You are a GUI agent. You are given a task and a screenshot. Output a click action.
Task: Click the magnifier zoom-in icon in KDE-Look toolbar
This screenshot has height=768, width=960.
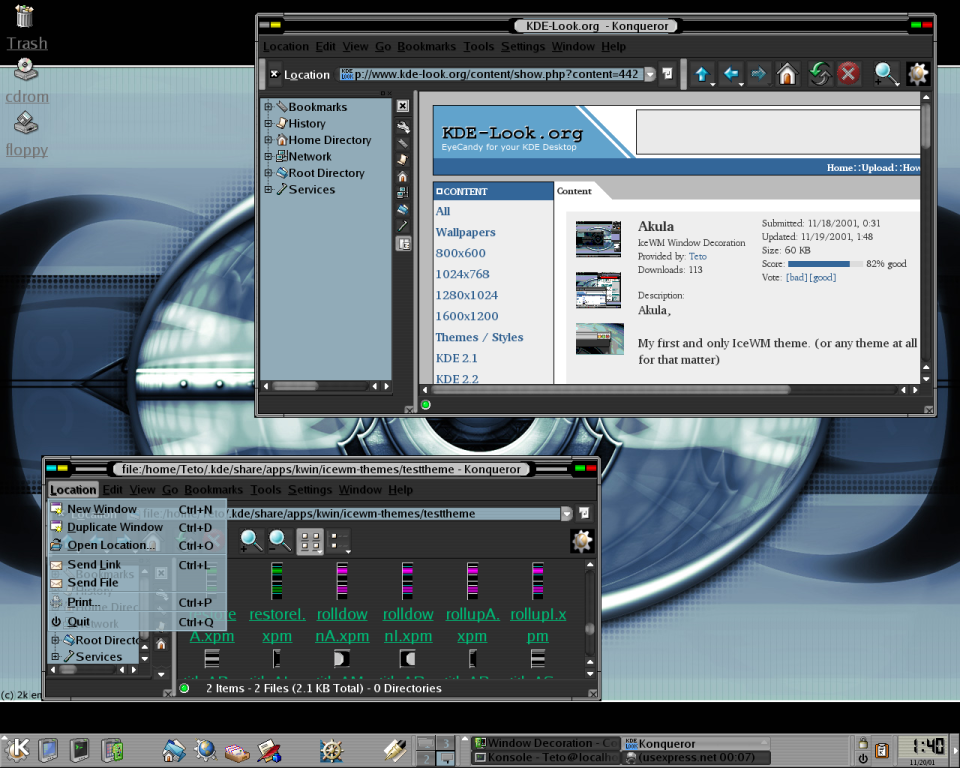click(x=885, y=75)
